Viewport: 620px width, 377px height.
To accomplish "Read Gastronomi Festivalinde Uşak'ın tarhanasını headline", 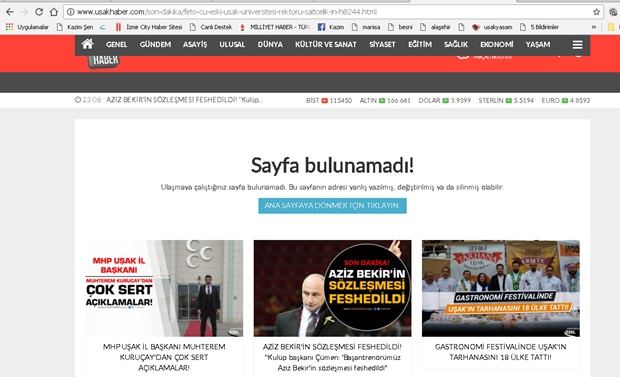I will pyautogui.click(x=501, y=352).
